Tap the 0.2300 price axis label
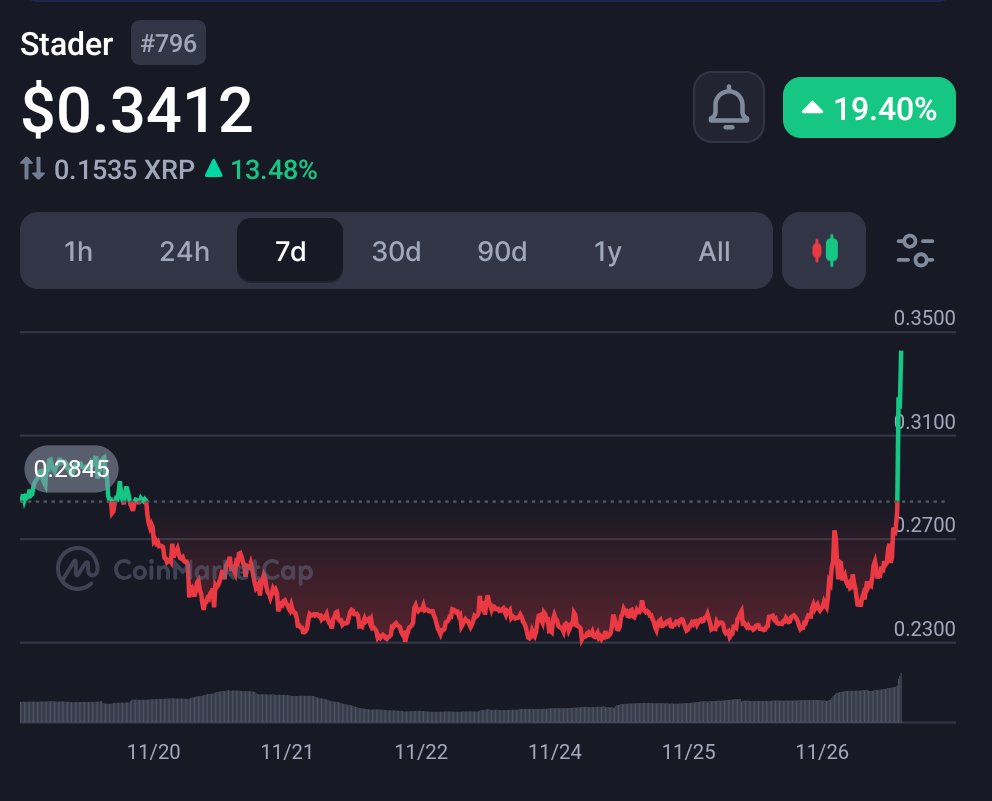992x801 pixels. pyautogui.click(x=924, y=628)
